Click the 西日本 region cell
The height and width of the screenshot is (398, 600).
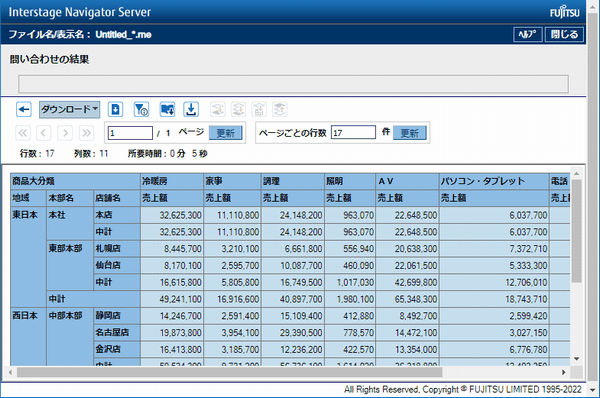click(x=28, y=337)
